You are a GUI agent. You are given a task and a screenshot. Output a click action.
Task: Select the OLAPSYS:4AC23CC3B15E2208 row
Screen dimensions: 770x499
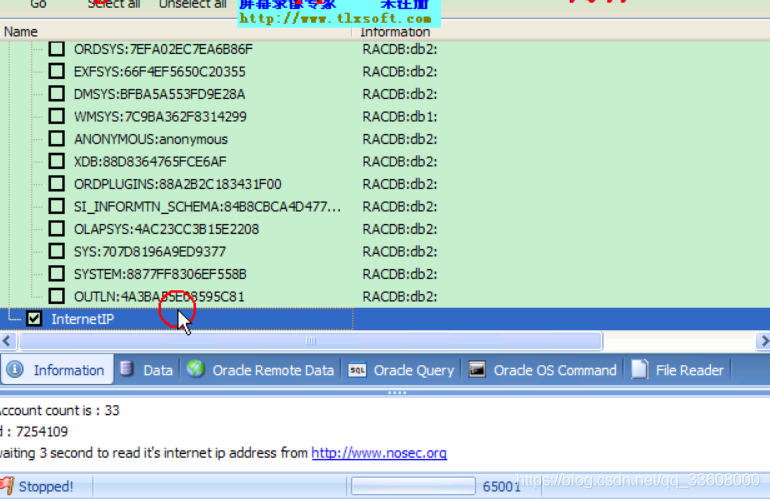coord(166,229)
